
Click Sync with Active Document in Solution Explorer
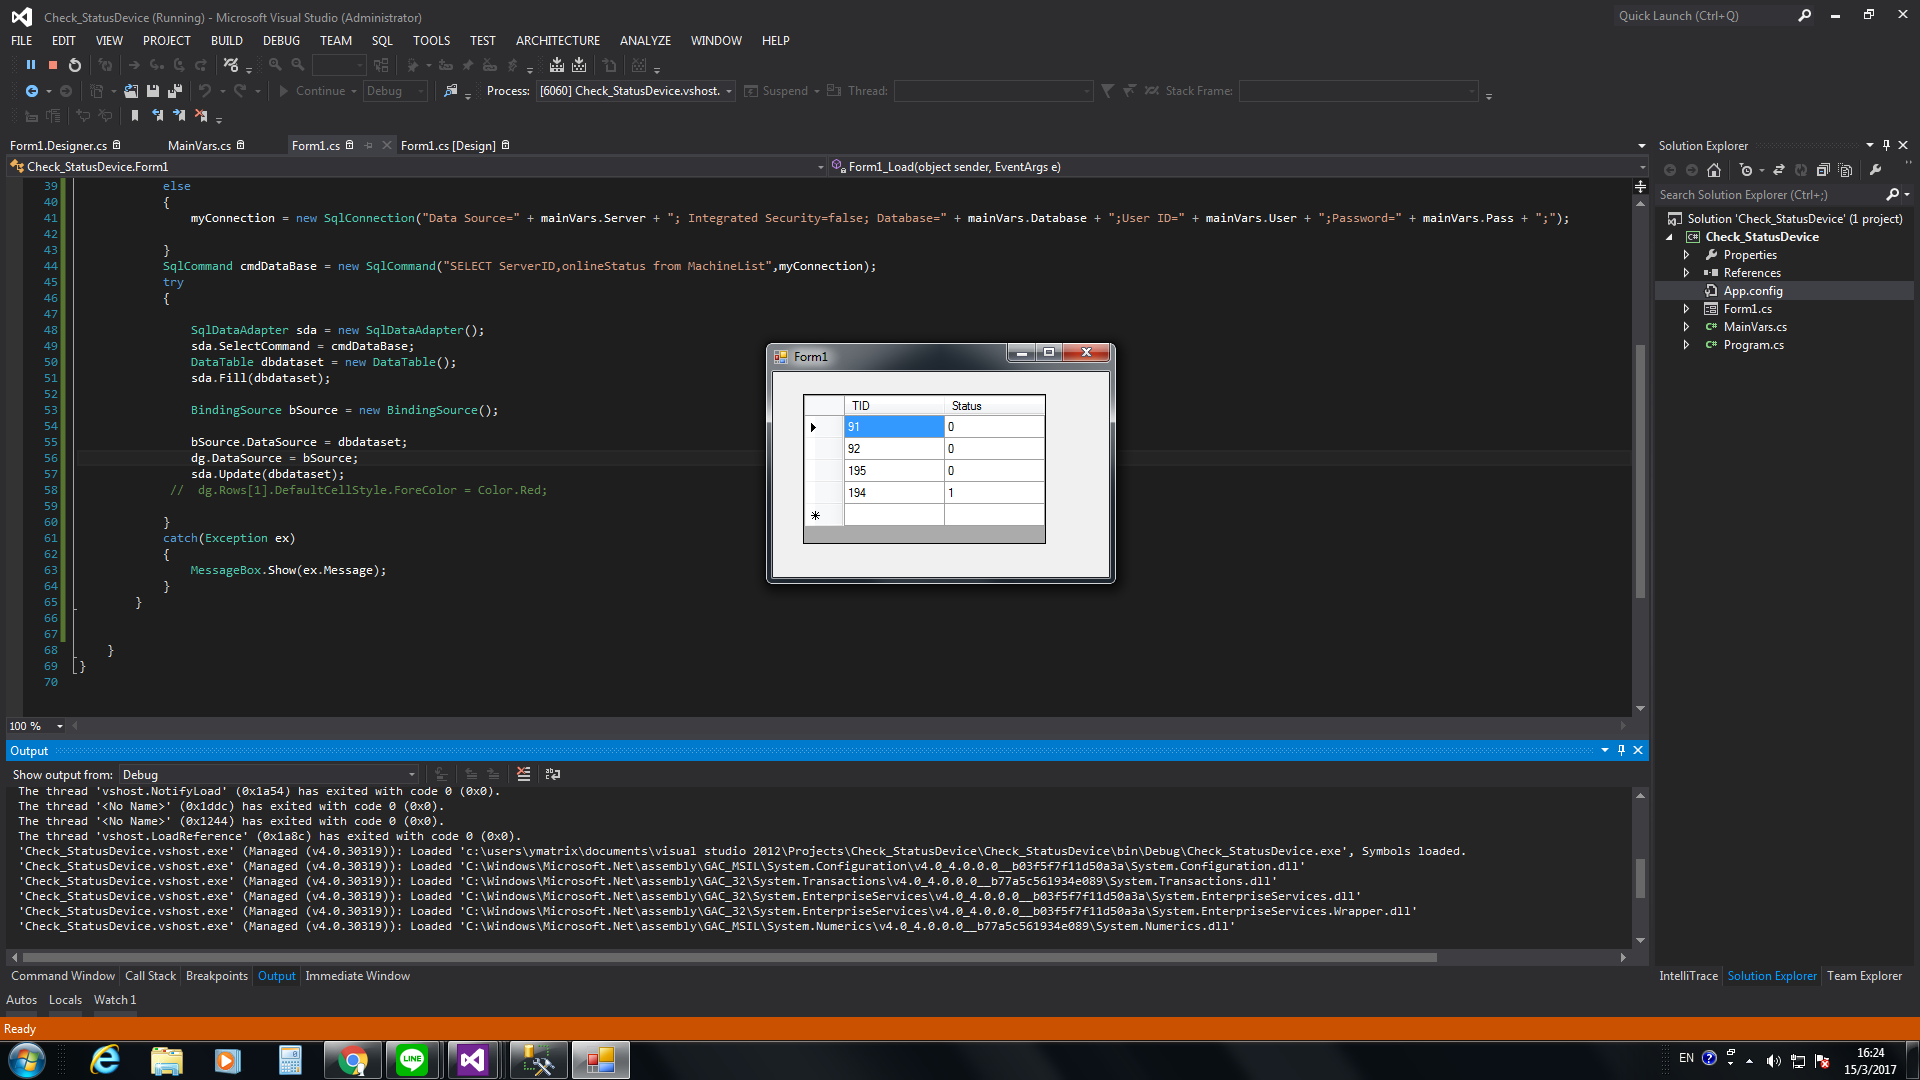click(1779, 170)
